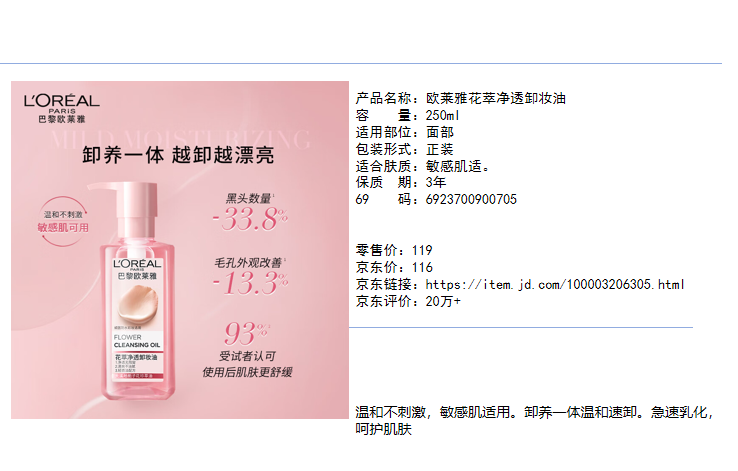Click the 敏感肌可用 circular badge
This screenshot has height=471, width=738.
coord(63,221)
